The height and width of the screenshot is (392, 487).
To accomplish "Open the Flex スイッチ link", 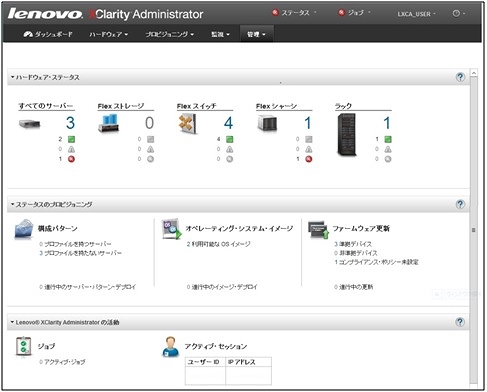I will coord(197,106).
